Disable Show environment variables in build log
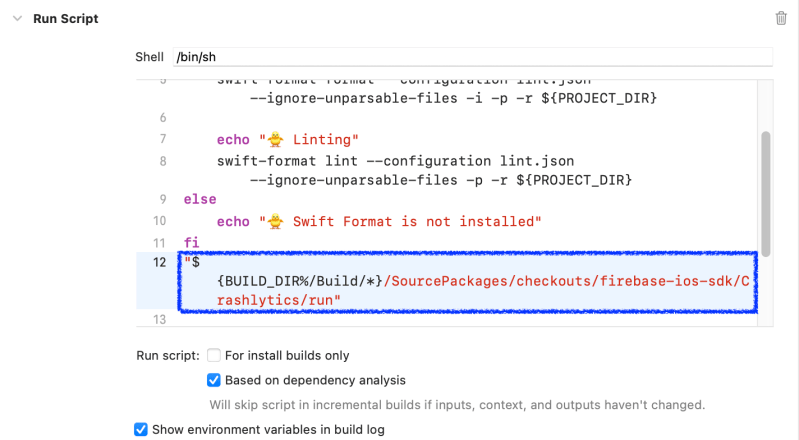The height and width of the screenshot is (440, 799). pyautogui.click(x=141, y=430)
